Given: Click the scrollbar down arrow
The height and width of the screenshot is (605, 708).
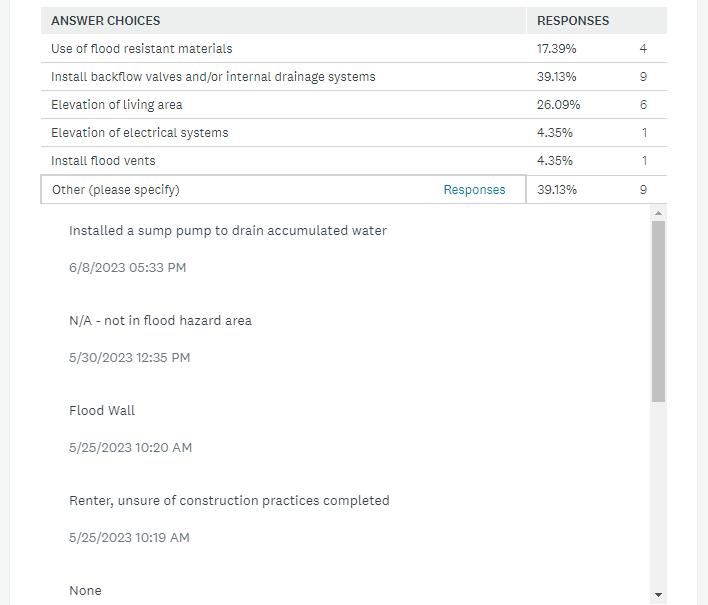Looking at the screenshot, I should 658,595.
